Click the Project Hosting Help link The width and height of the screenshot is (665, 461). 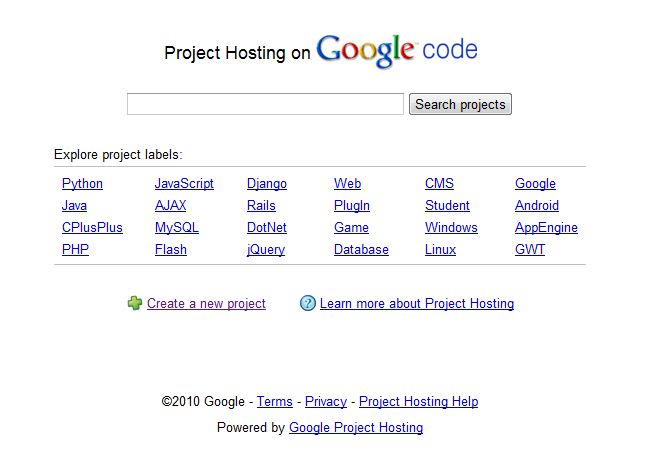pos(418,402)
